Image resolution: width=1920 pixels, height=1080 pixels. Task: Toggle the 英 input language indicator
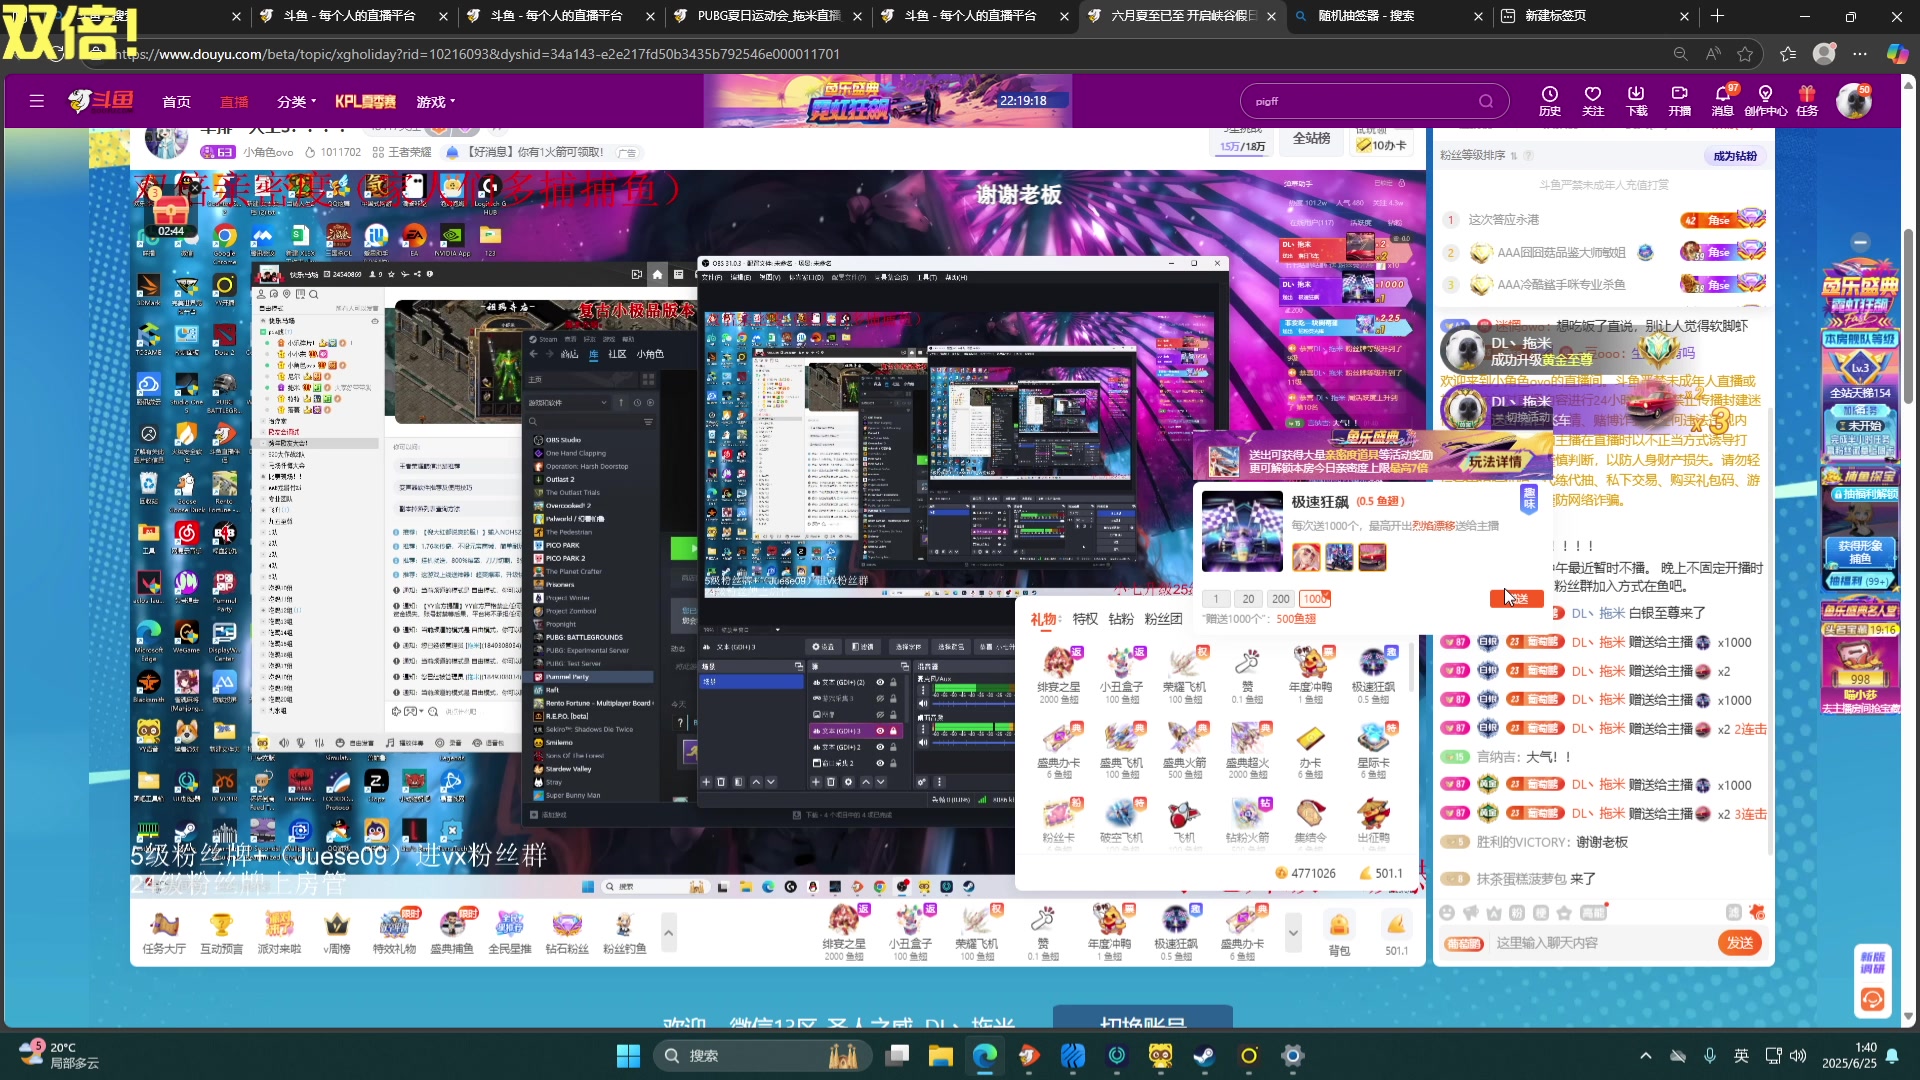tap(1741, 1056)
